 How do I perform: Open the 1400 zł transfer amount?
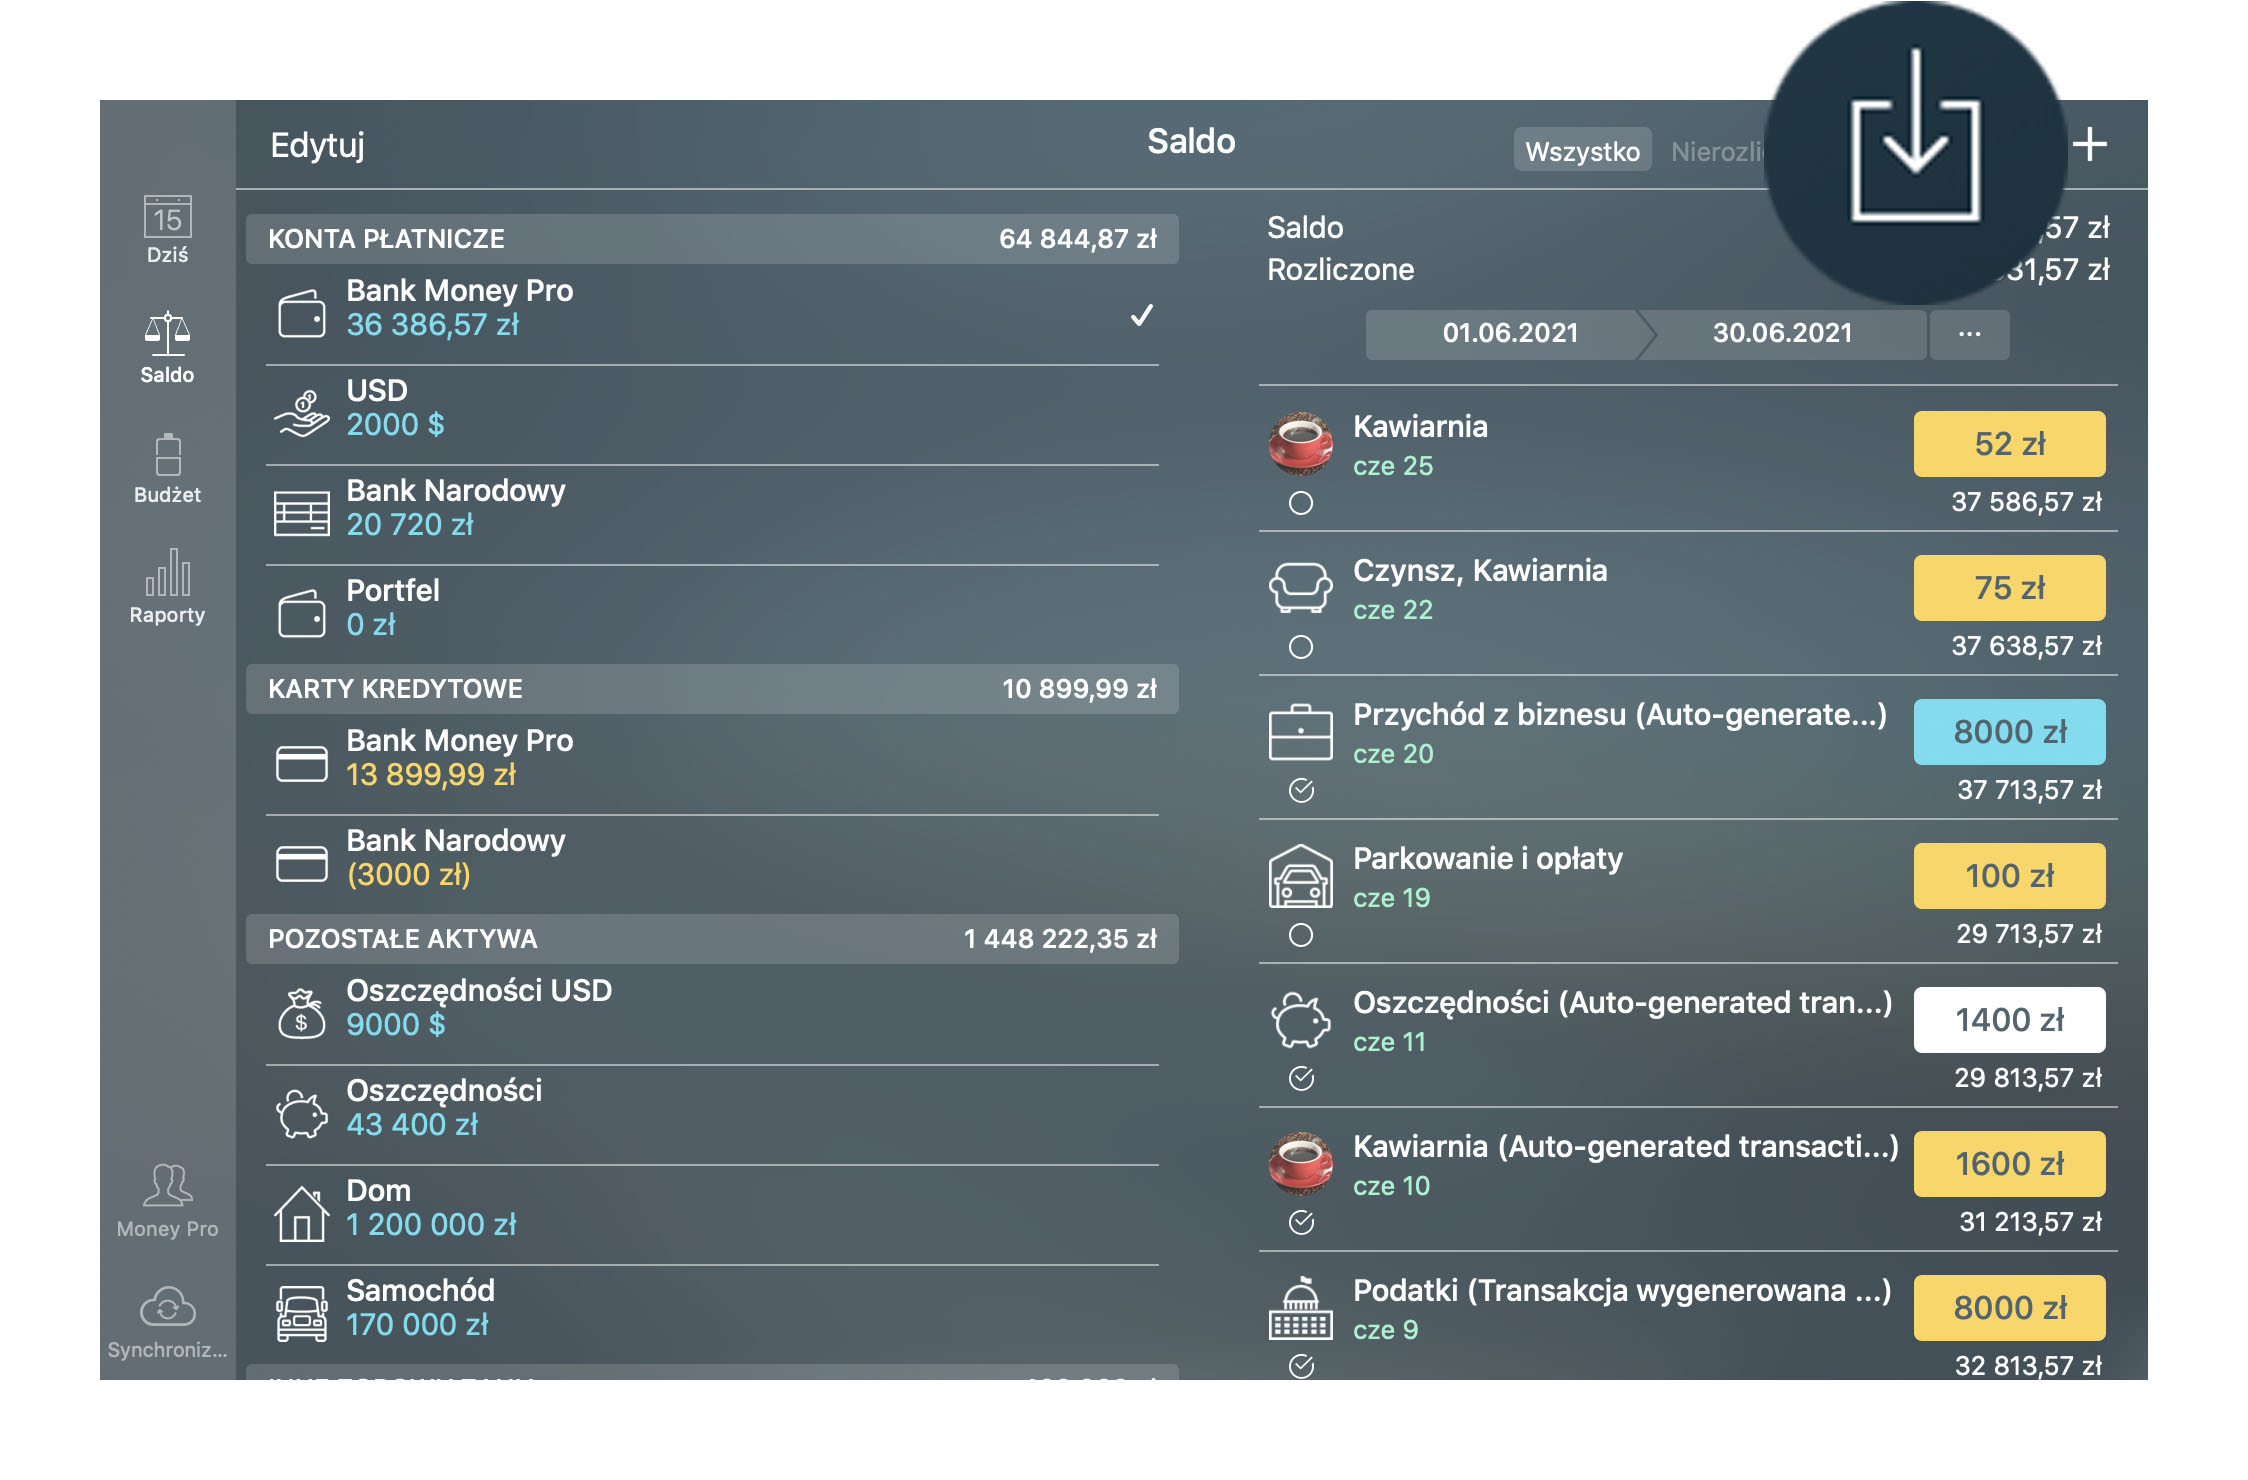[2009, 1020]
